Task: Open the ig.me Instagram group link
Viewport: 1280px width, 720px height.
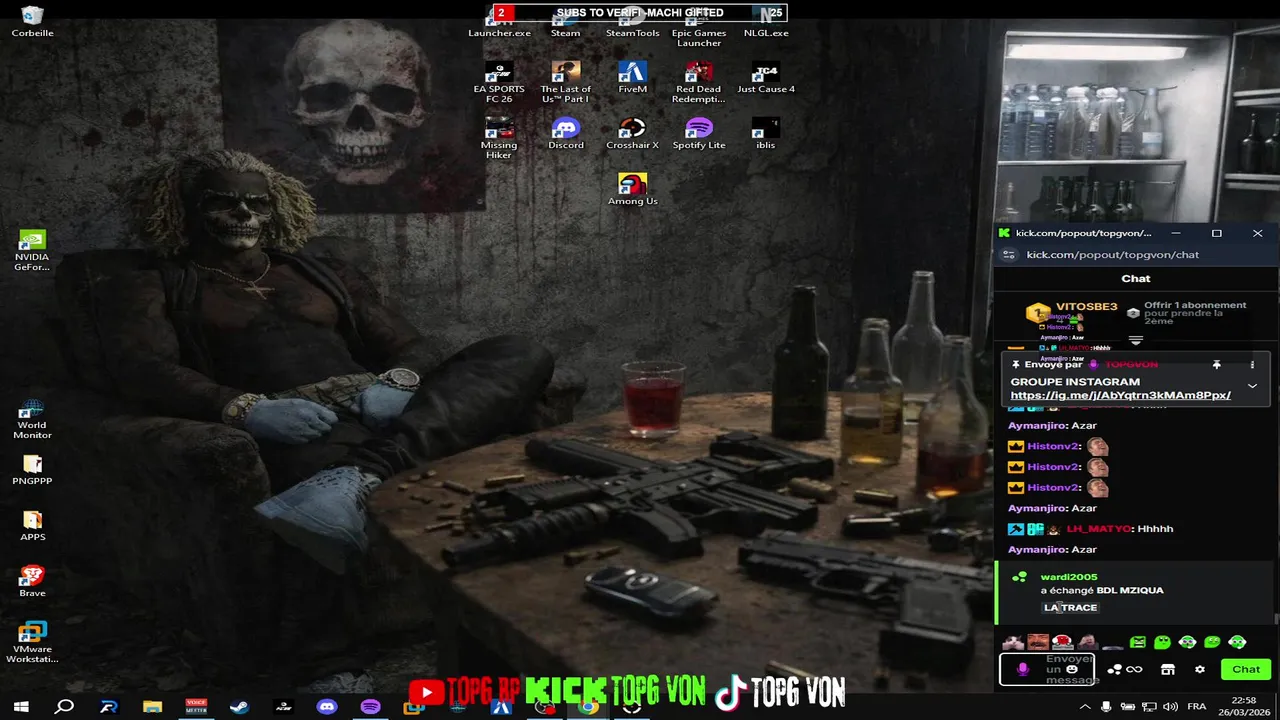Action: [x=1120, y=395]
